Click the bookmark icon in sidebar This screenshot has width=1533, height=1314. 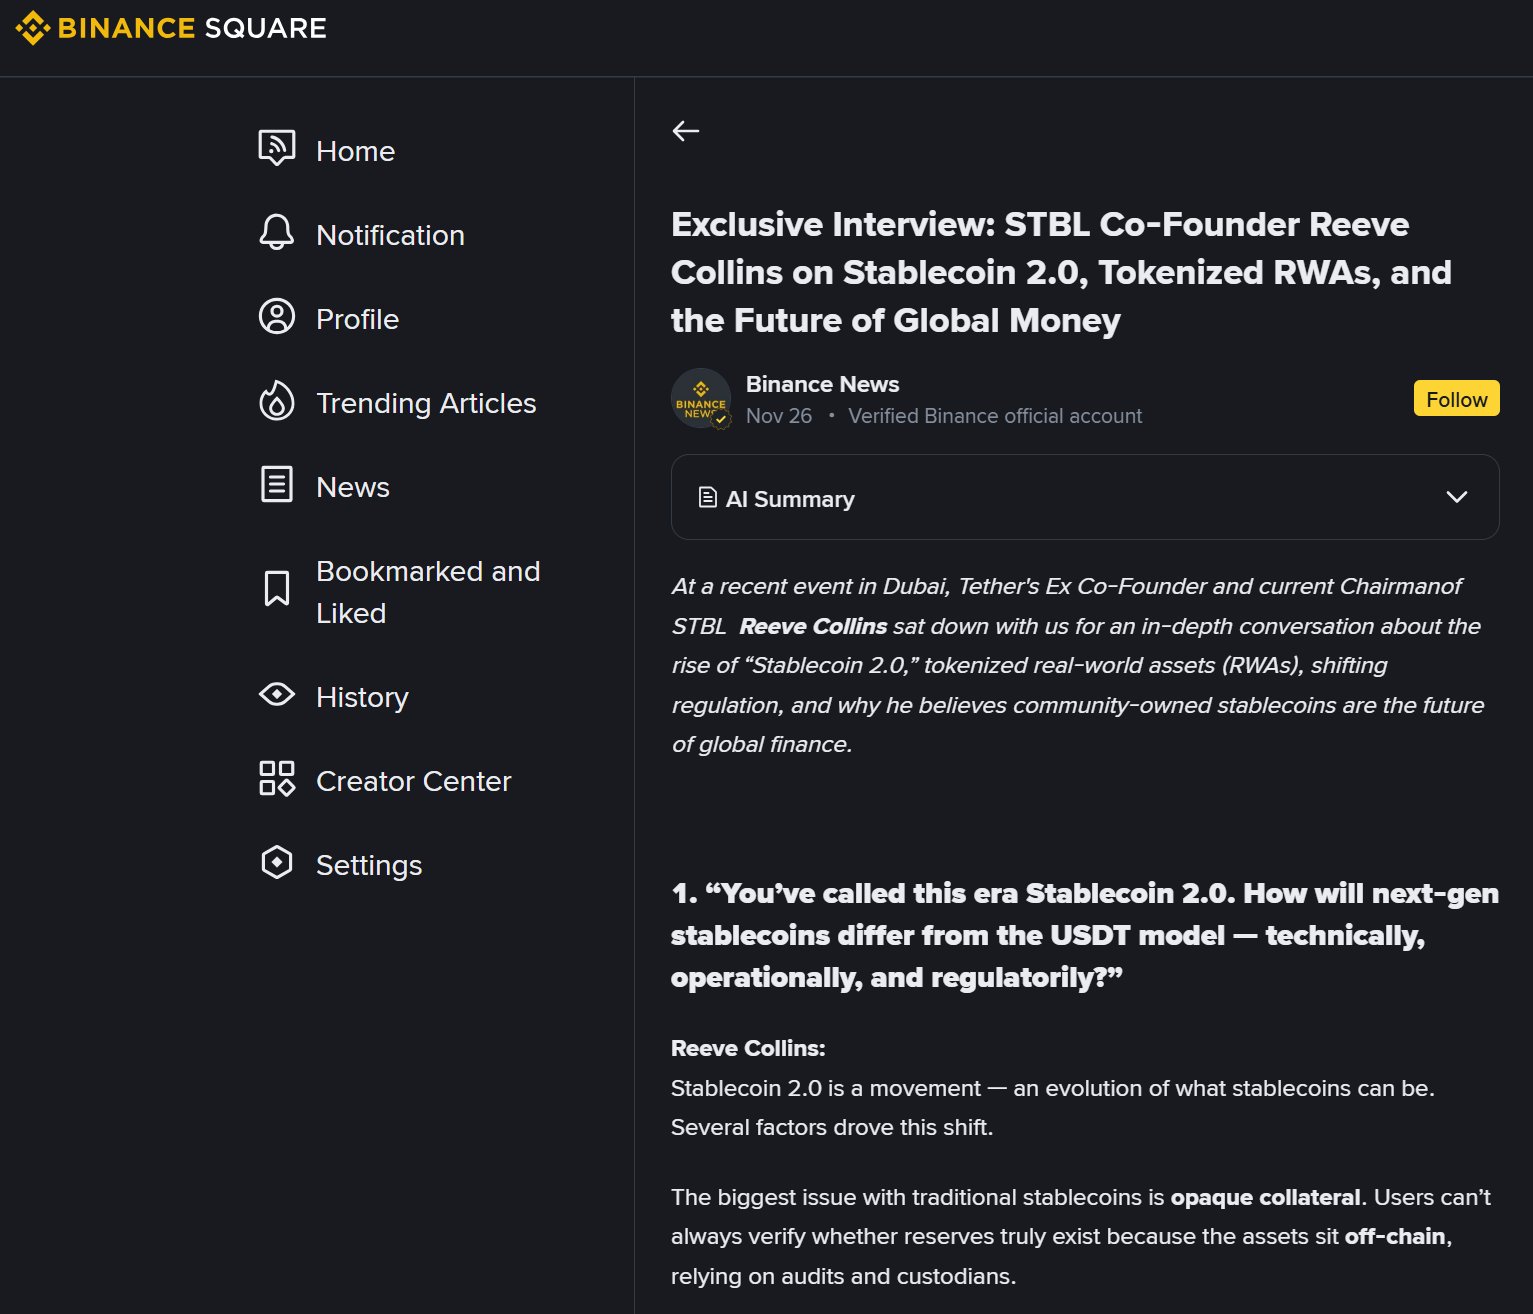[276, 589]
